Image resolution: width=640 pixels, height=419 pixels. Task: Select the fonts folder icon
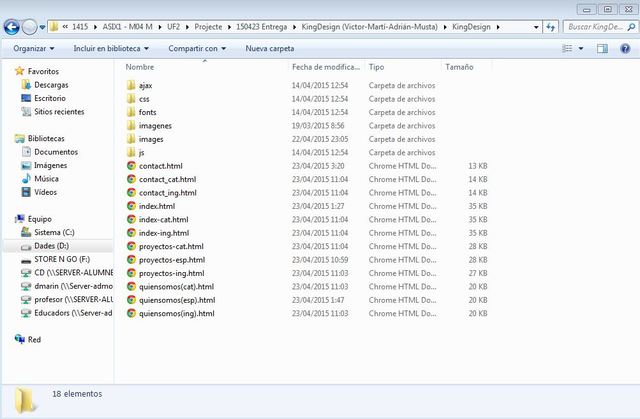131,112
